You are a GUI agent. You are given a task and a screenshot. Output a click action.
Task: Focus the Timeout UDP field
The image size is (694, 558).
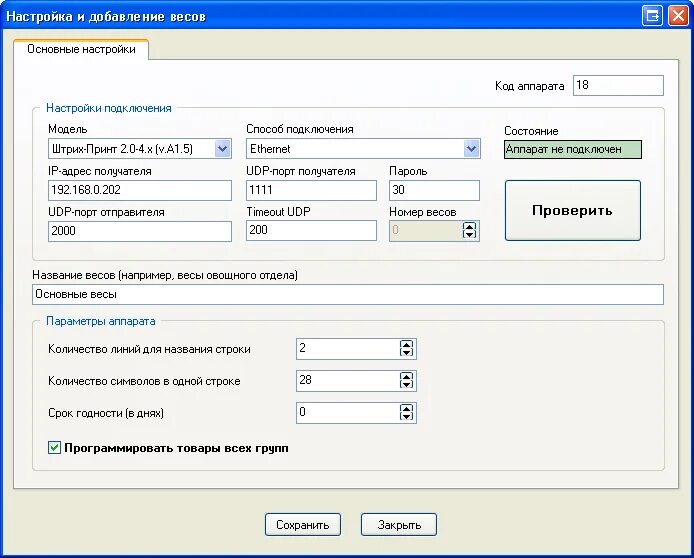tap(311, 231)
